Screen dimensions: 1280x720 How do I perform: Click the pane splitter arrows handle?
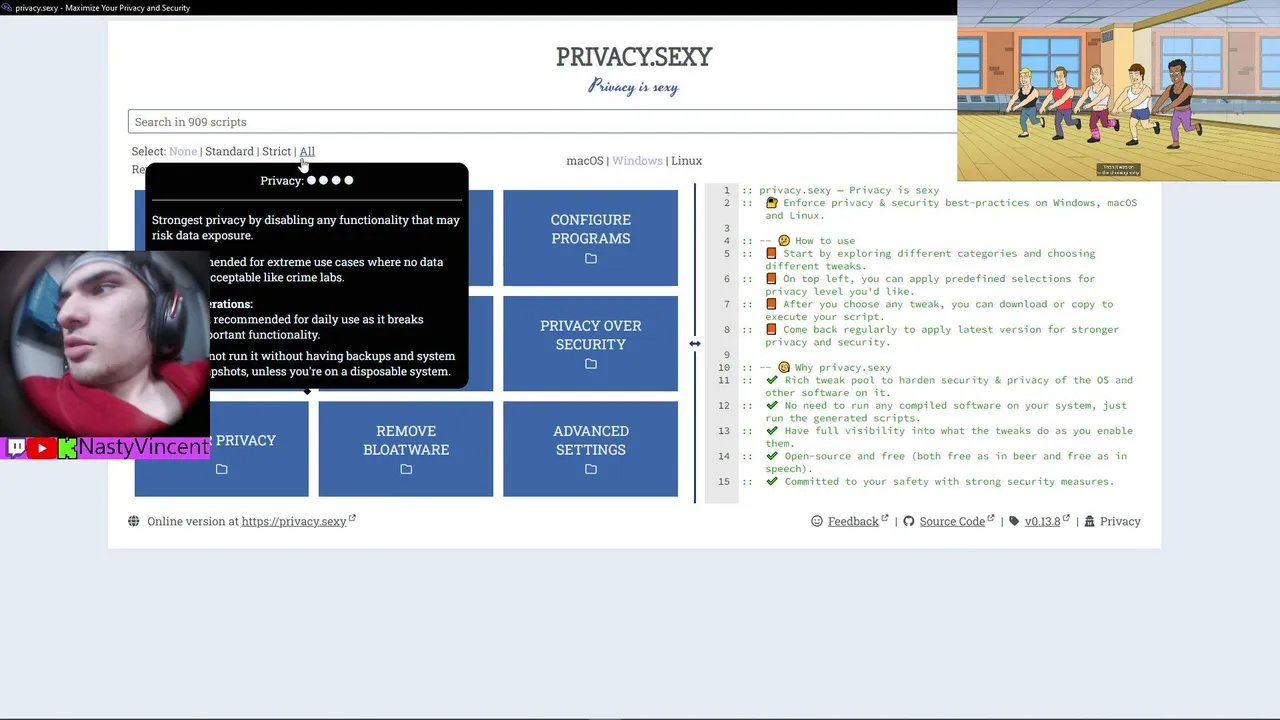point(694,343)
